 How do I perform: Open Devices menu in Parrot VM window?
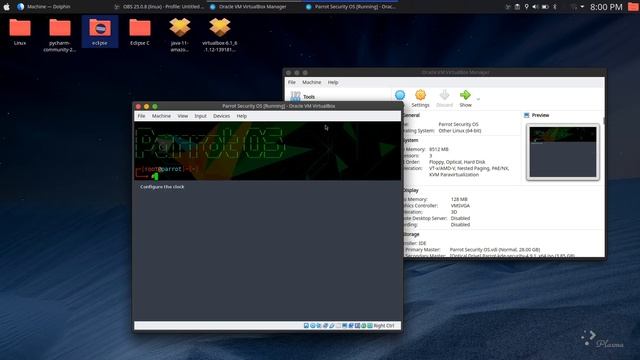tap(221, 116)
